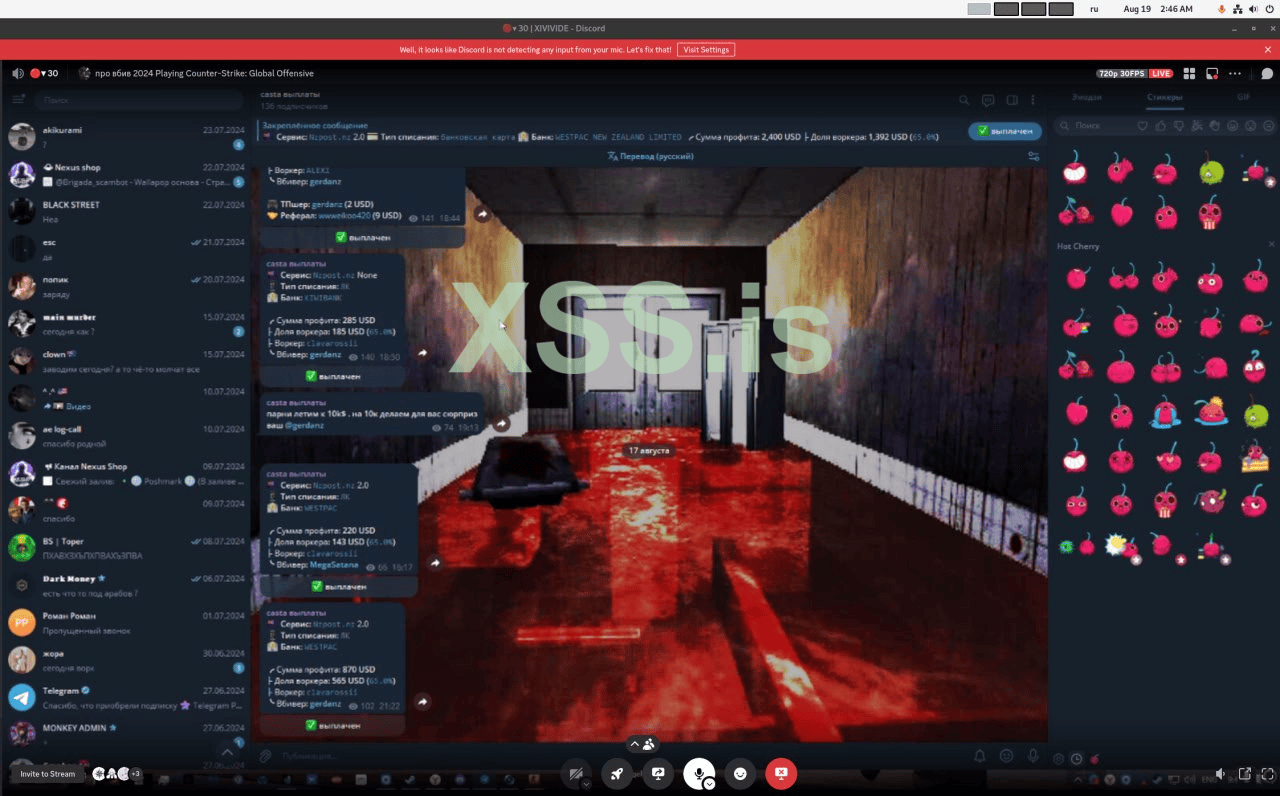
Task: Toggle the camera on/off button
Action: pos(574,773)
